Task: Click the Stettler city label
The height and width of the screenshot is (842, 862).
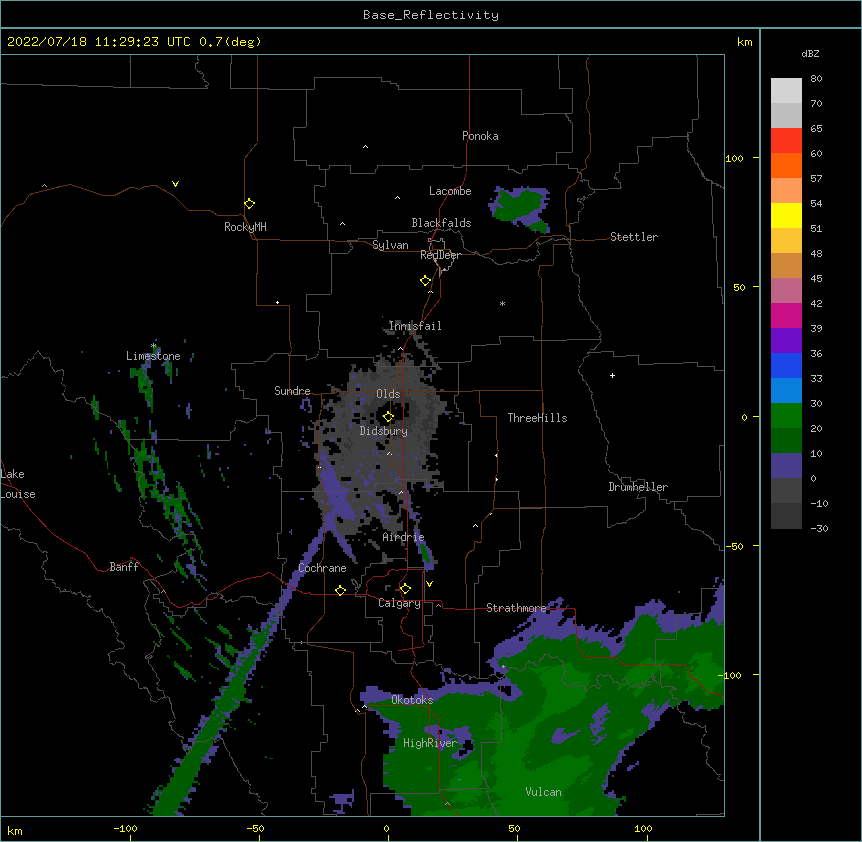Action: click(634, 237)
